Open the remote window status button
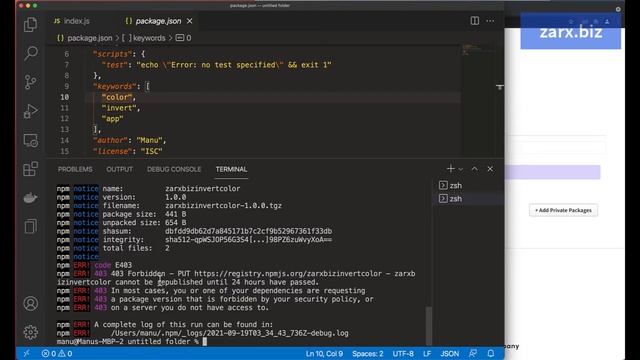The image size is (640, 360). point(27,353)
